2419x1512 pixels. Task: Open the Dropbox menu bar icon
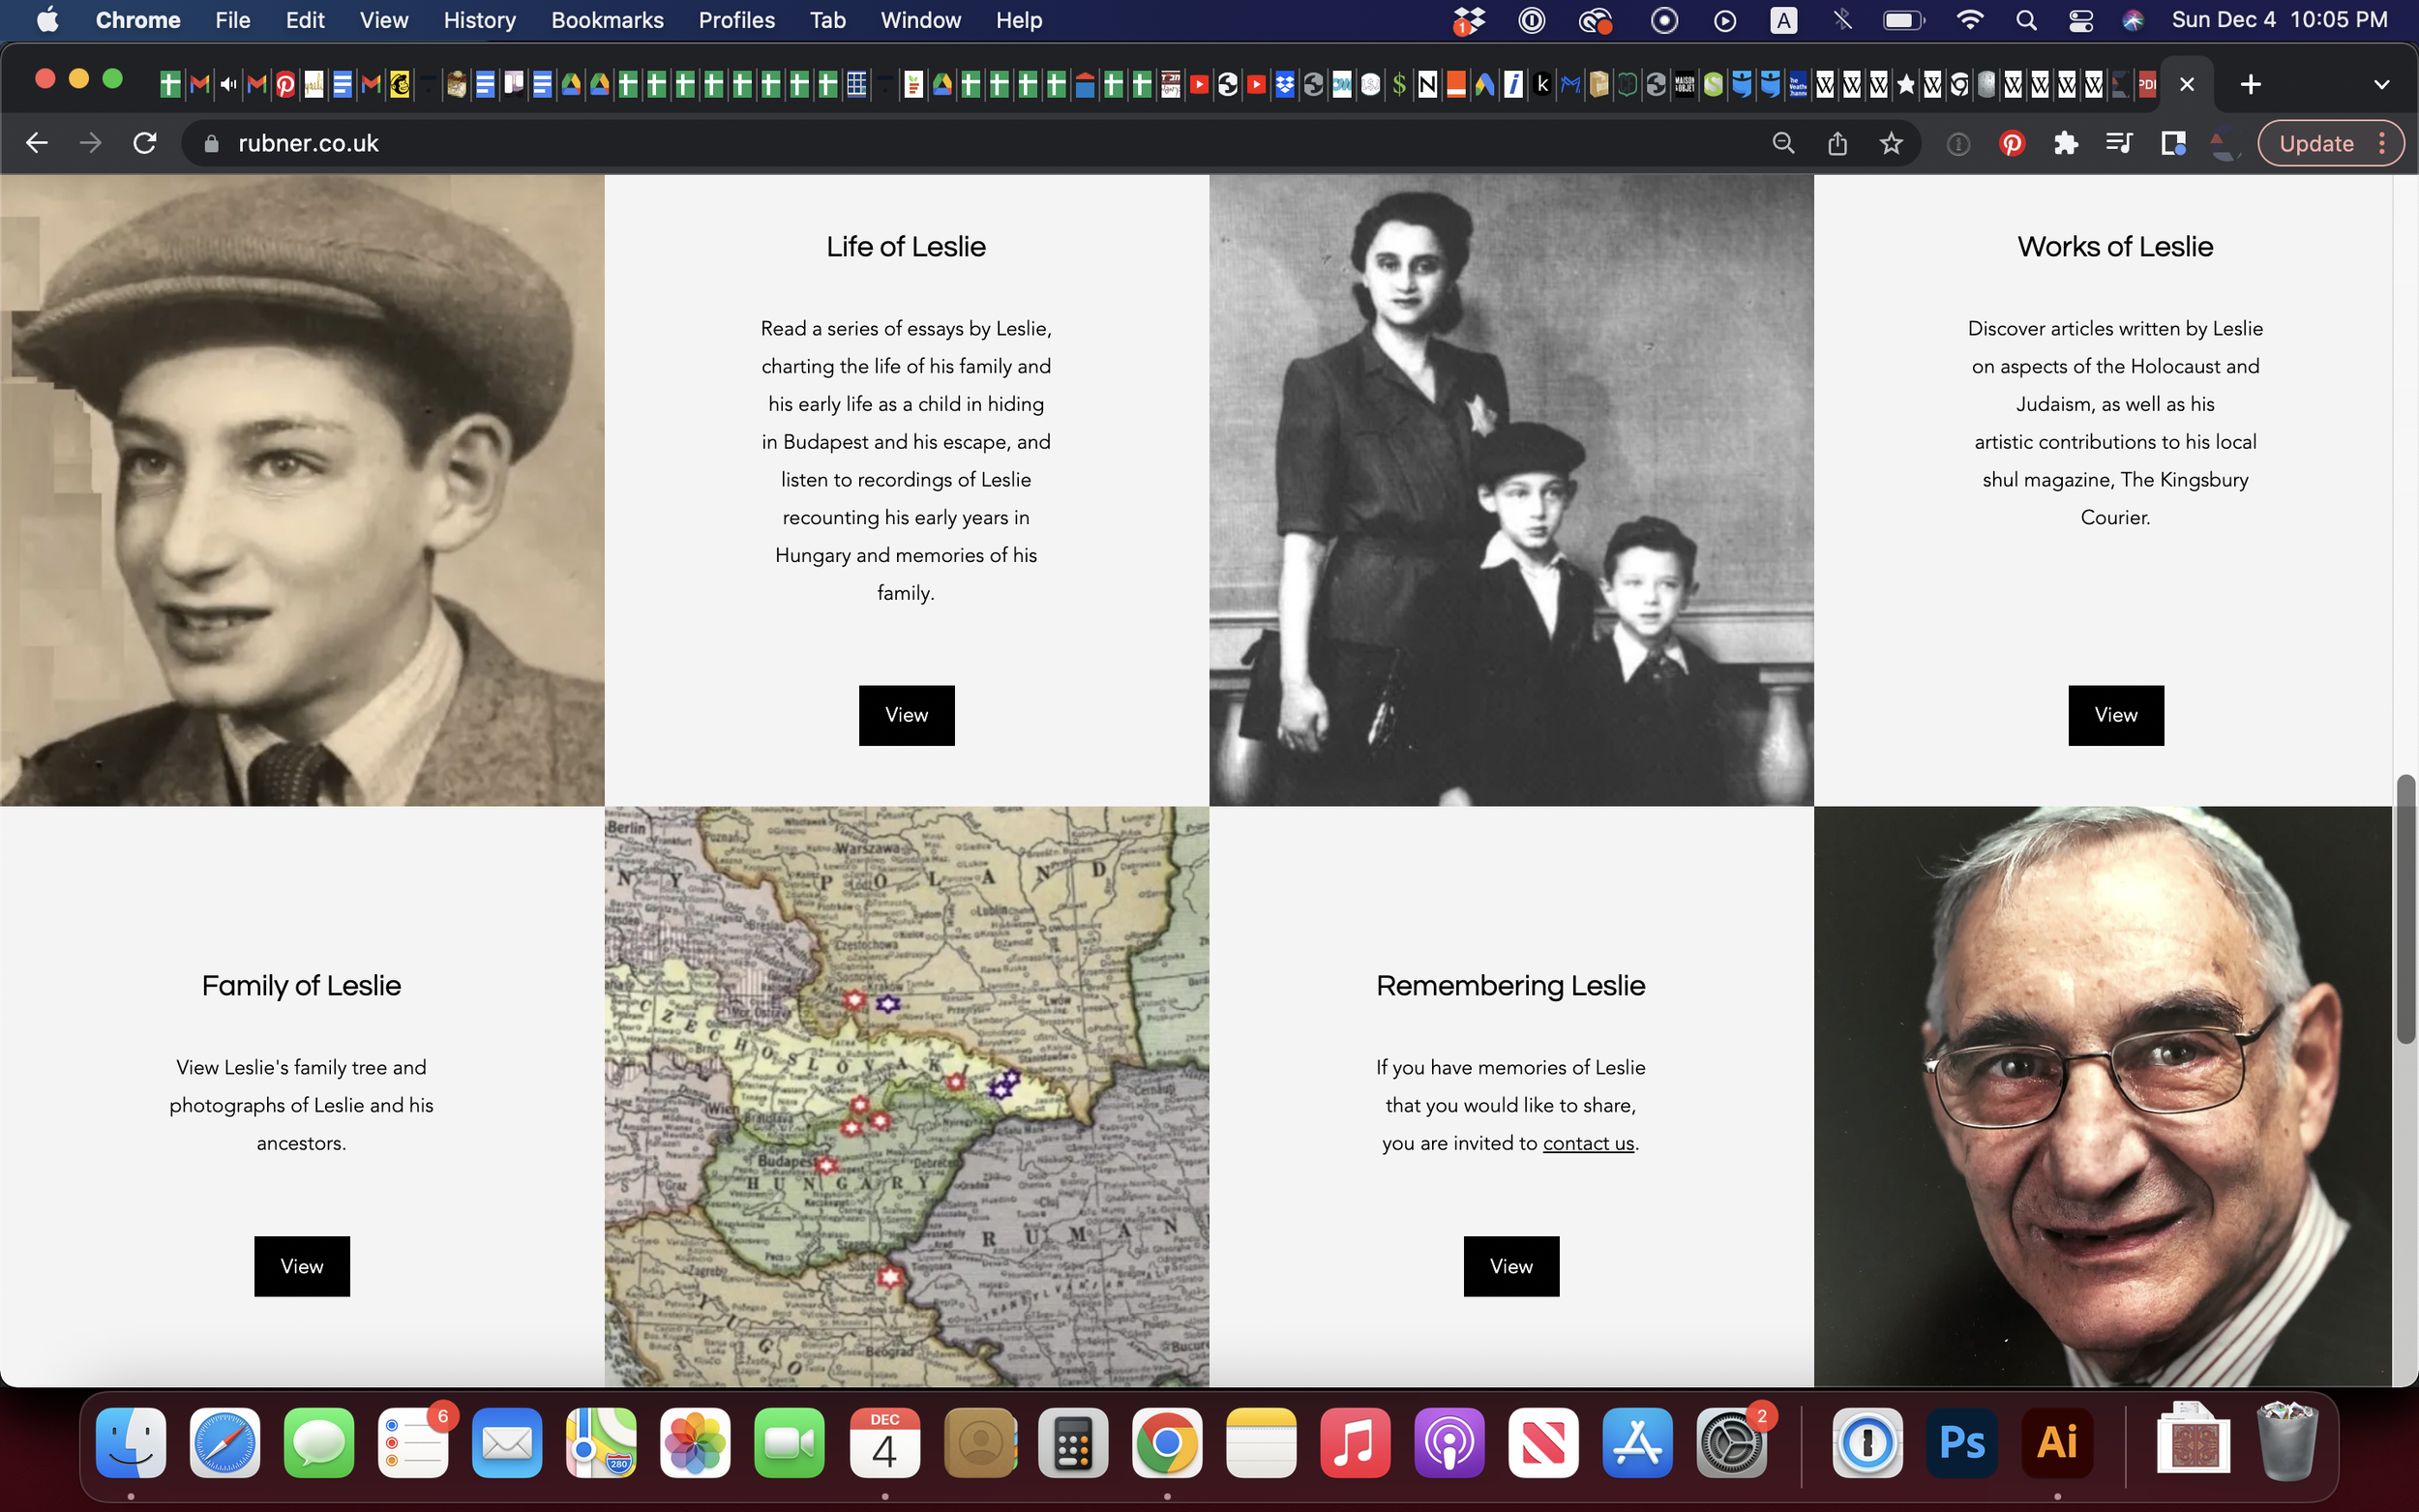(1468, 20)
